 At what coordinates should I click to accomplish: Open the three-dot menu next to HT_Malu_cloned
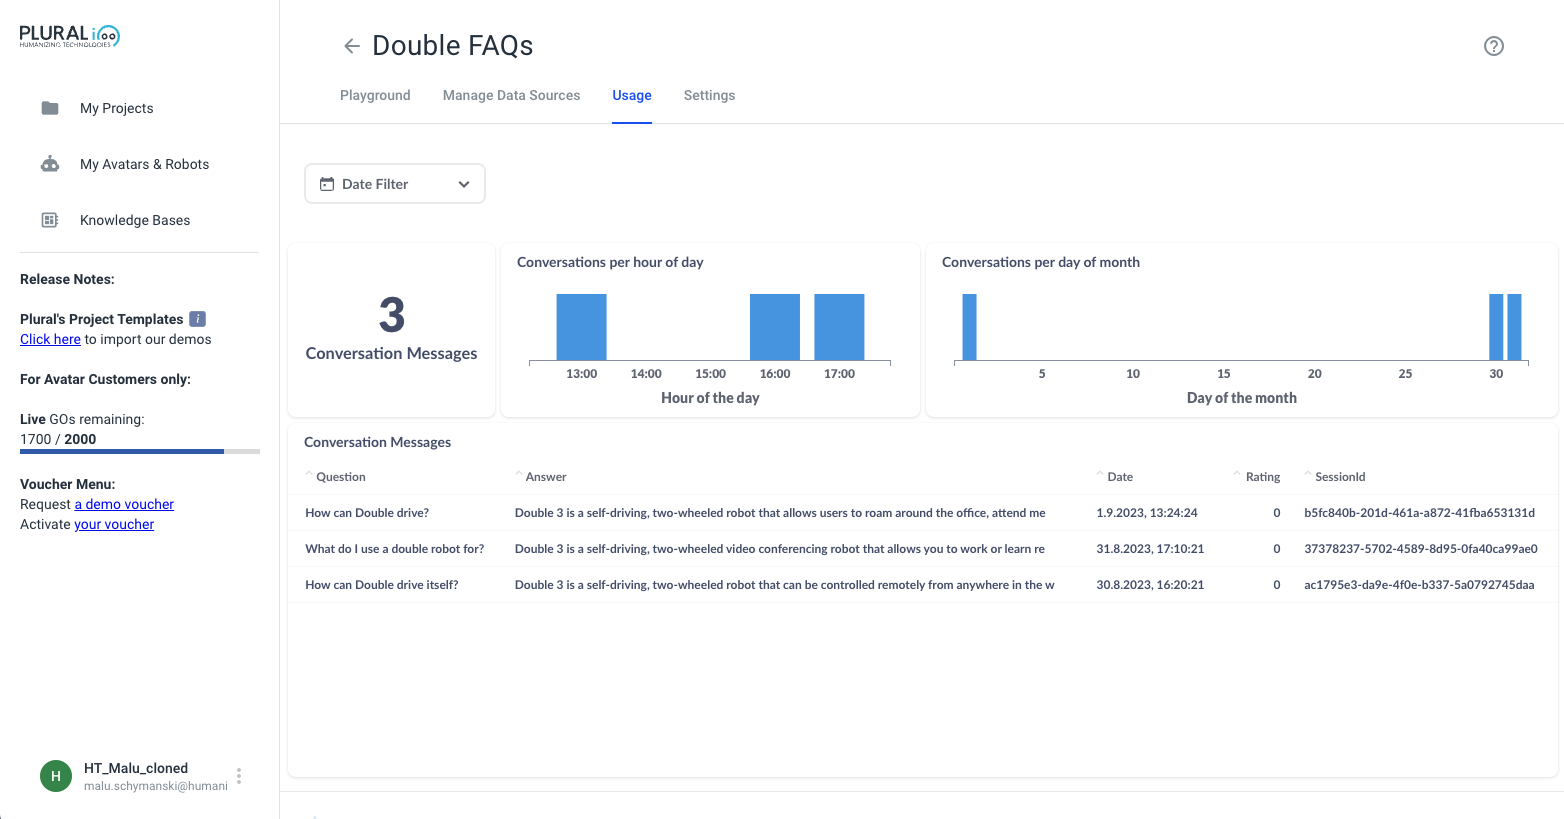click(x=239, y=776)
